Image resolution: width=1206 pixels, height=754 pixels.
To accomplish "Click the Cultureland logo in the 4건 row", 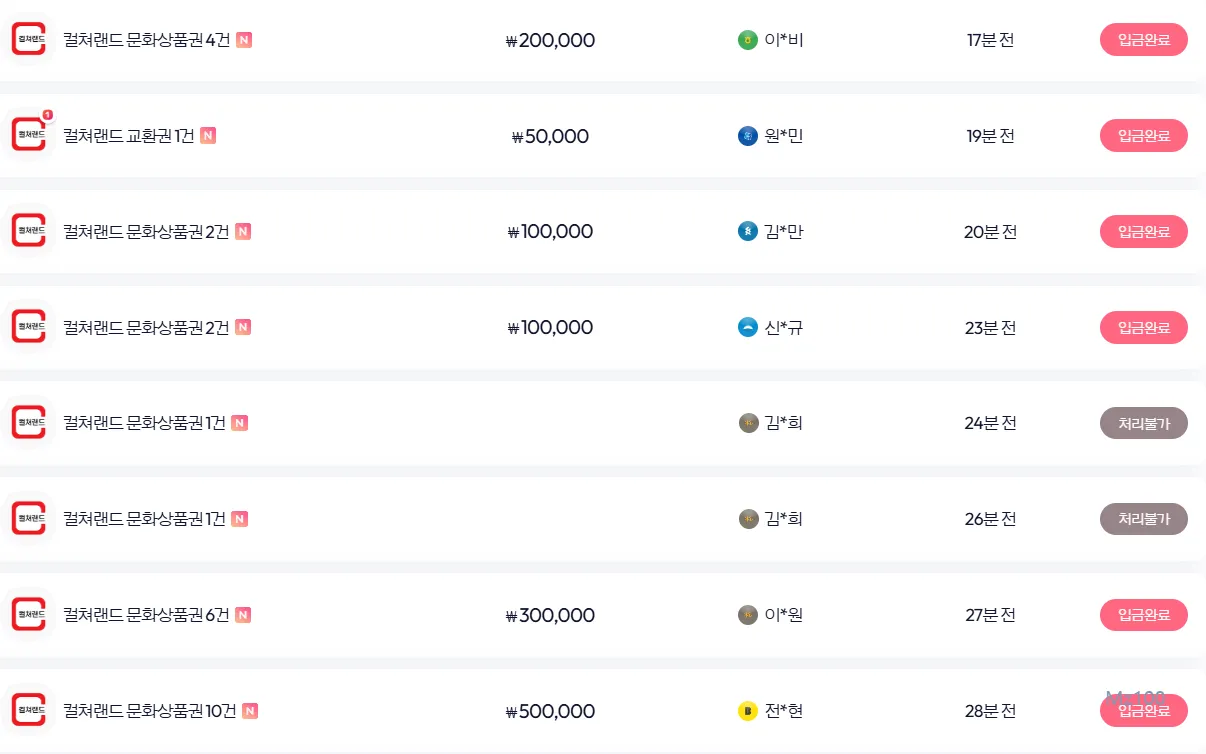I will click(29, 40).
